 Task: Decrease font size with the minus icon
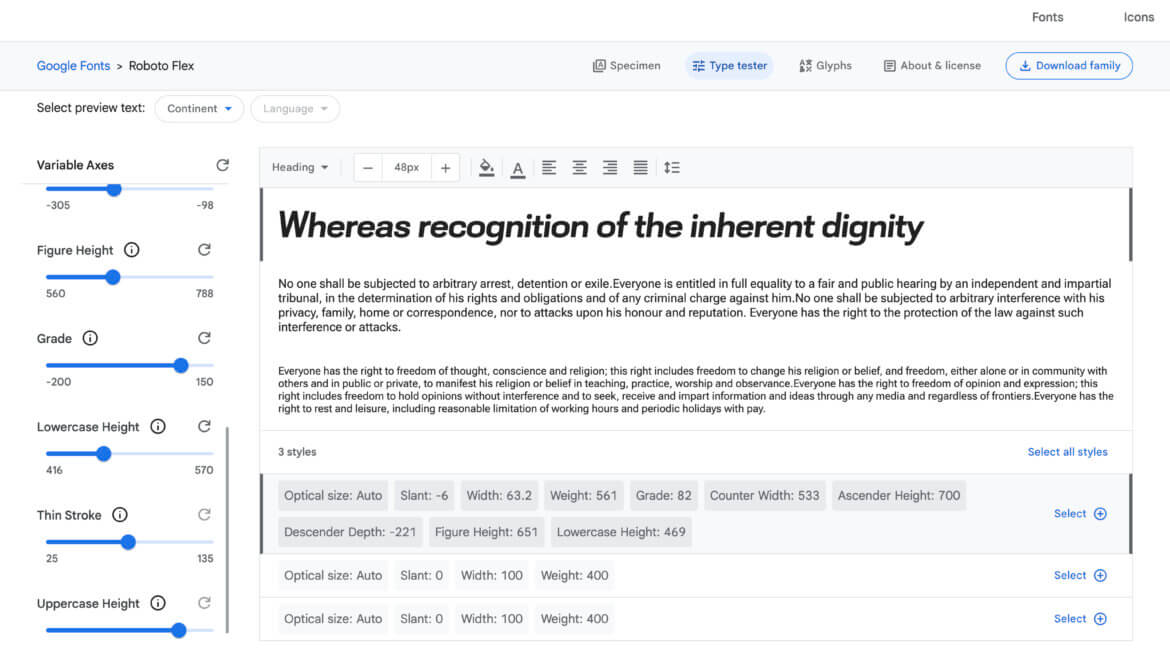367,167
